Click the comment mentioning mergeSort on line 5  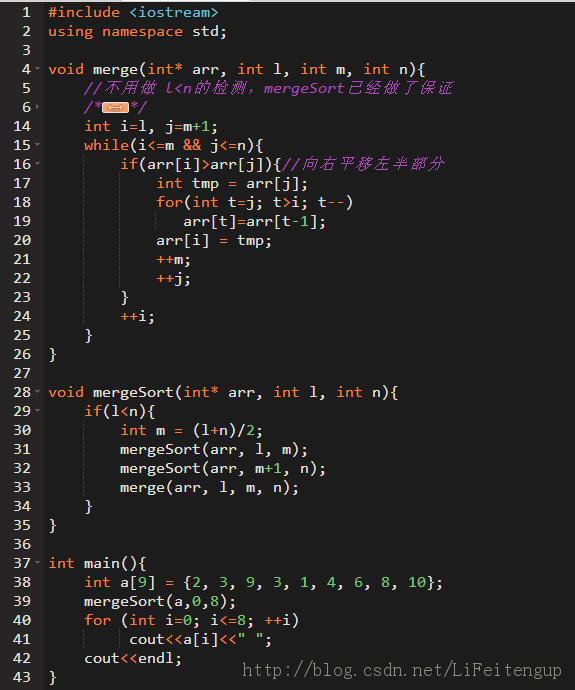pyautogui.click(x=268, y=88)
